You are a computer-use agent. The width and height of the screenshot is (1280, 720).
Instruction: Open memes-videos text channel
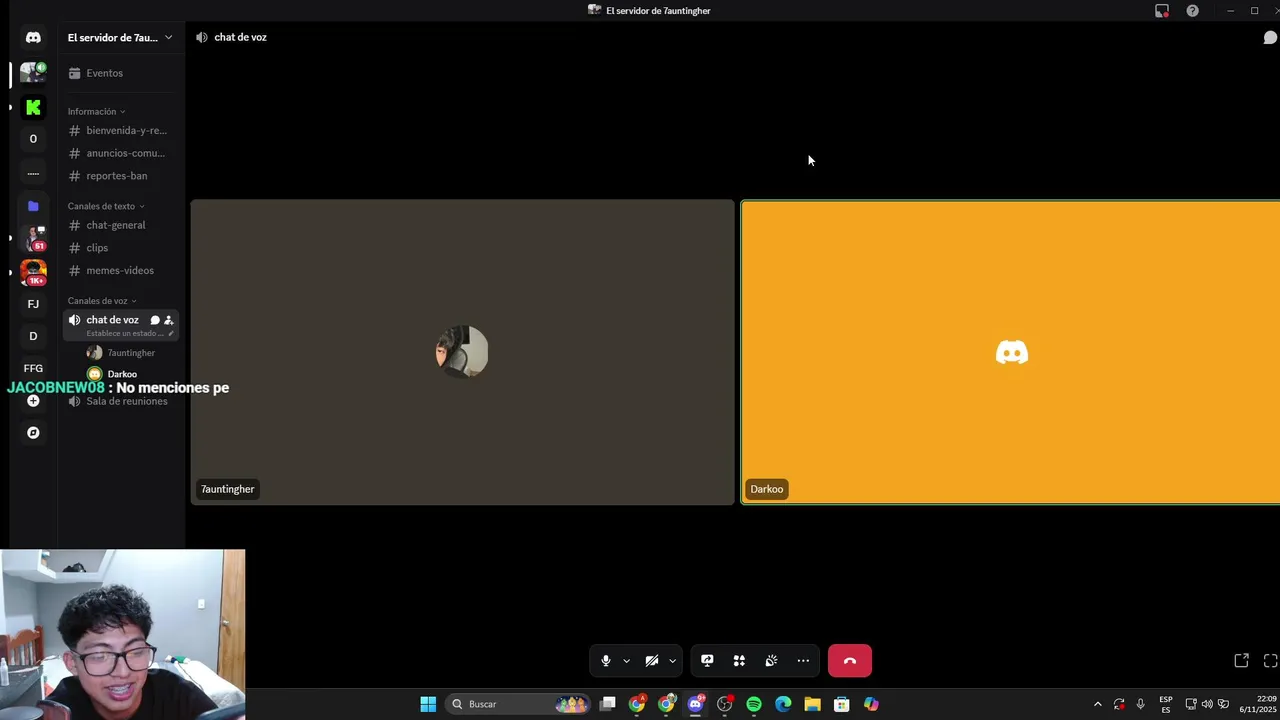click(120, 270)
